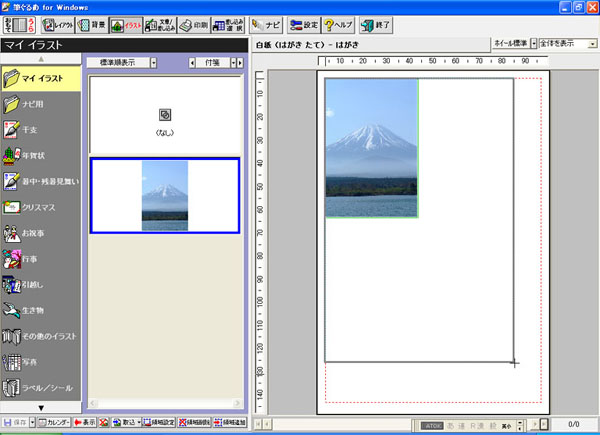Choose the クリスマス illustration category

38,207
